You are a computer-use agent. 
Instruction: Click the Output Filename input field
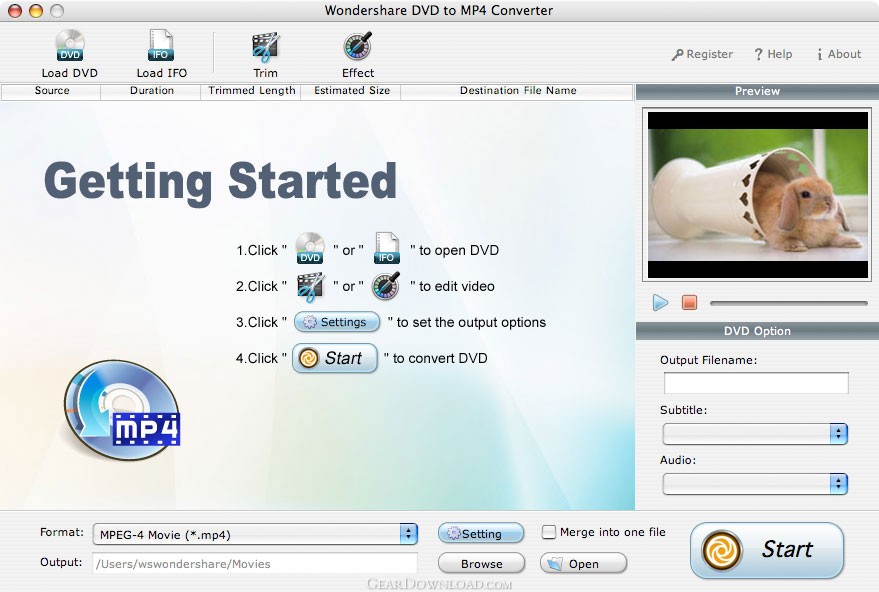756,383
